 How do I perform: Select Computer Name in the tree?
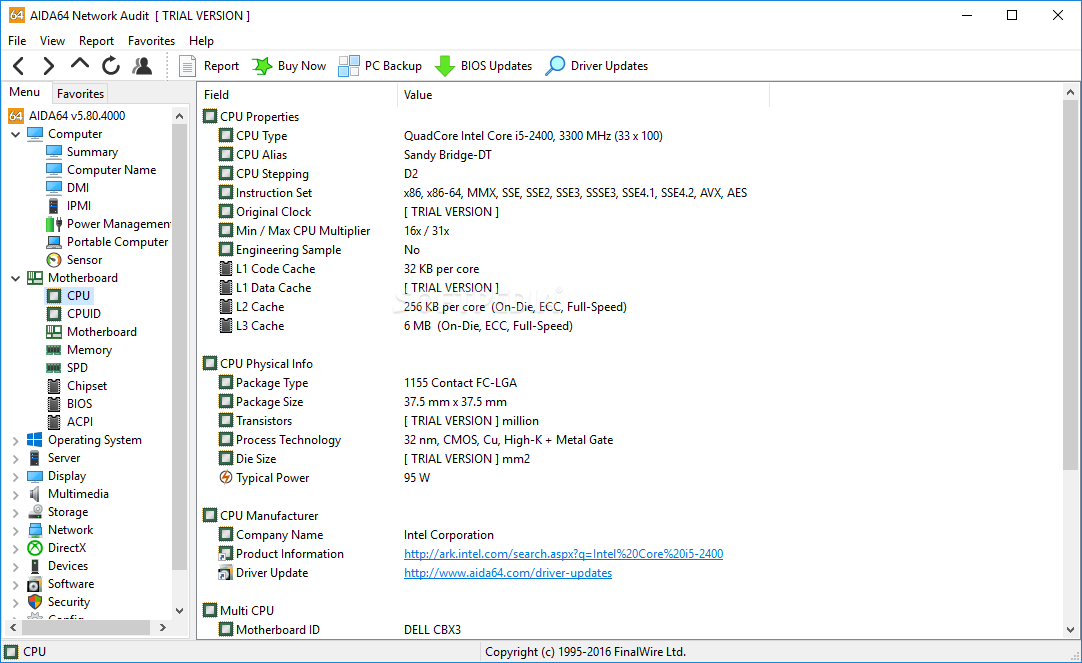[111, 170]
